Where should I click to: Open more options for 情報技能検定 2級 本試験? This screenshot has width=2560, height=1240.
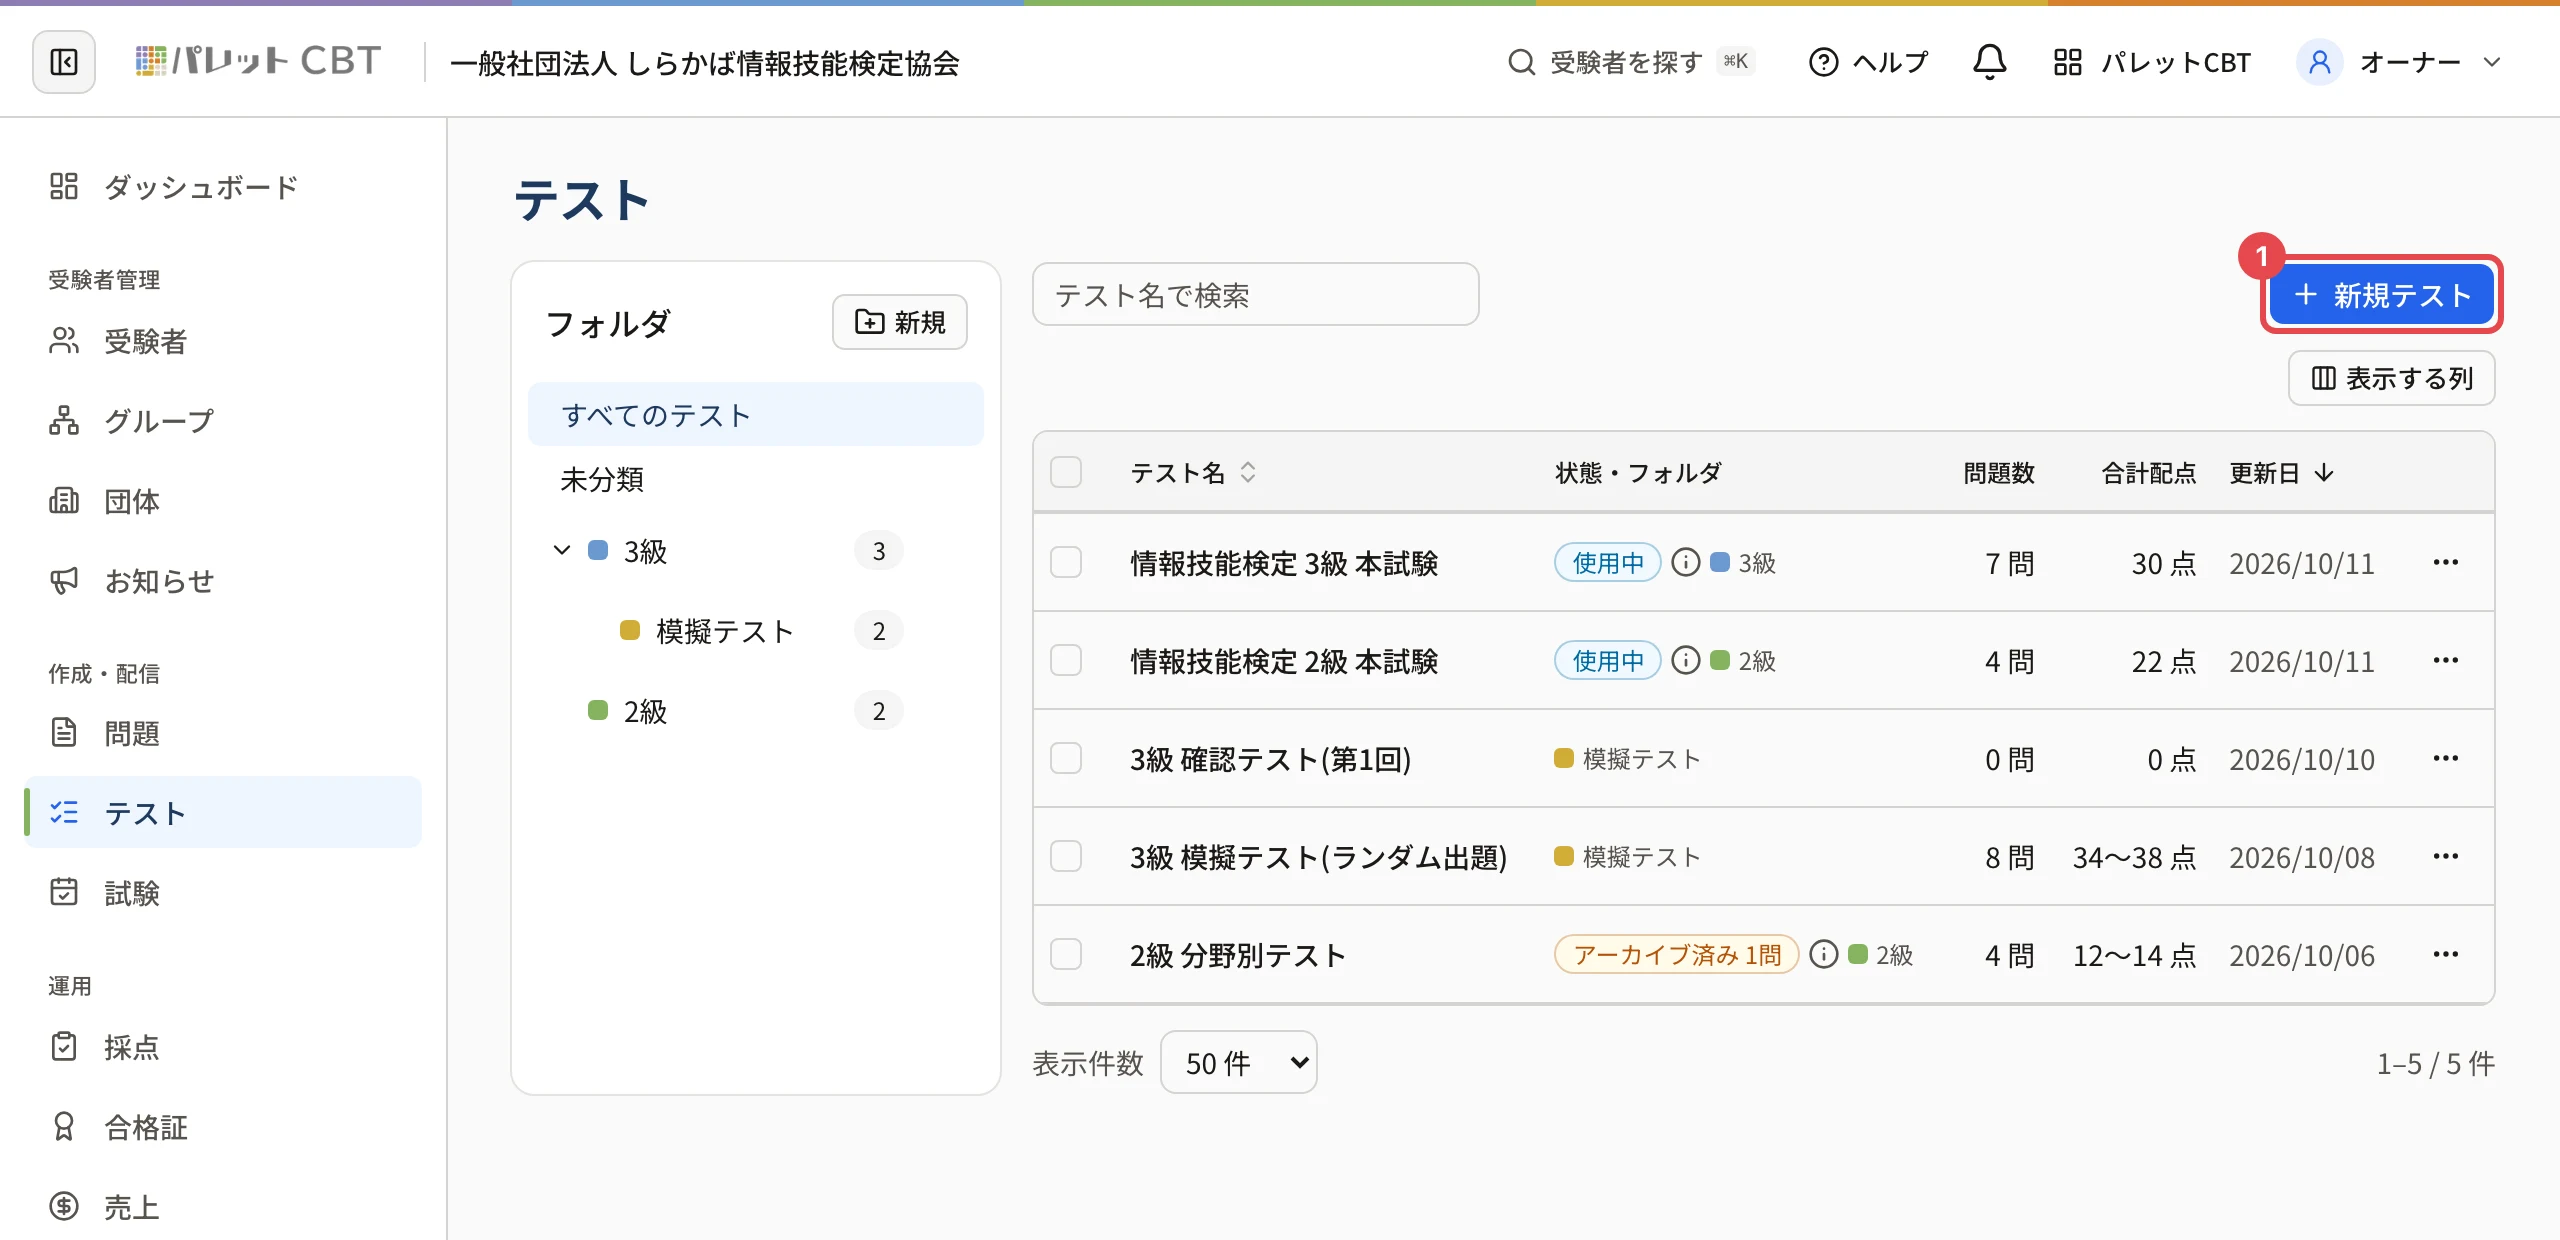coord(2446,661)
